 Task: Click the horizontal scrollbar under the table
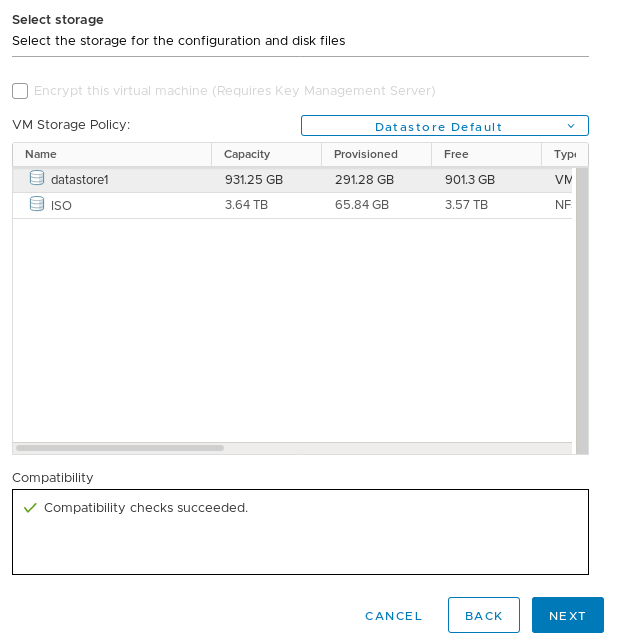120,448
